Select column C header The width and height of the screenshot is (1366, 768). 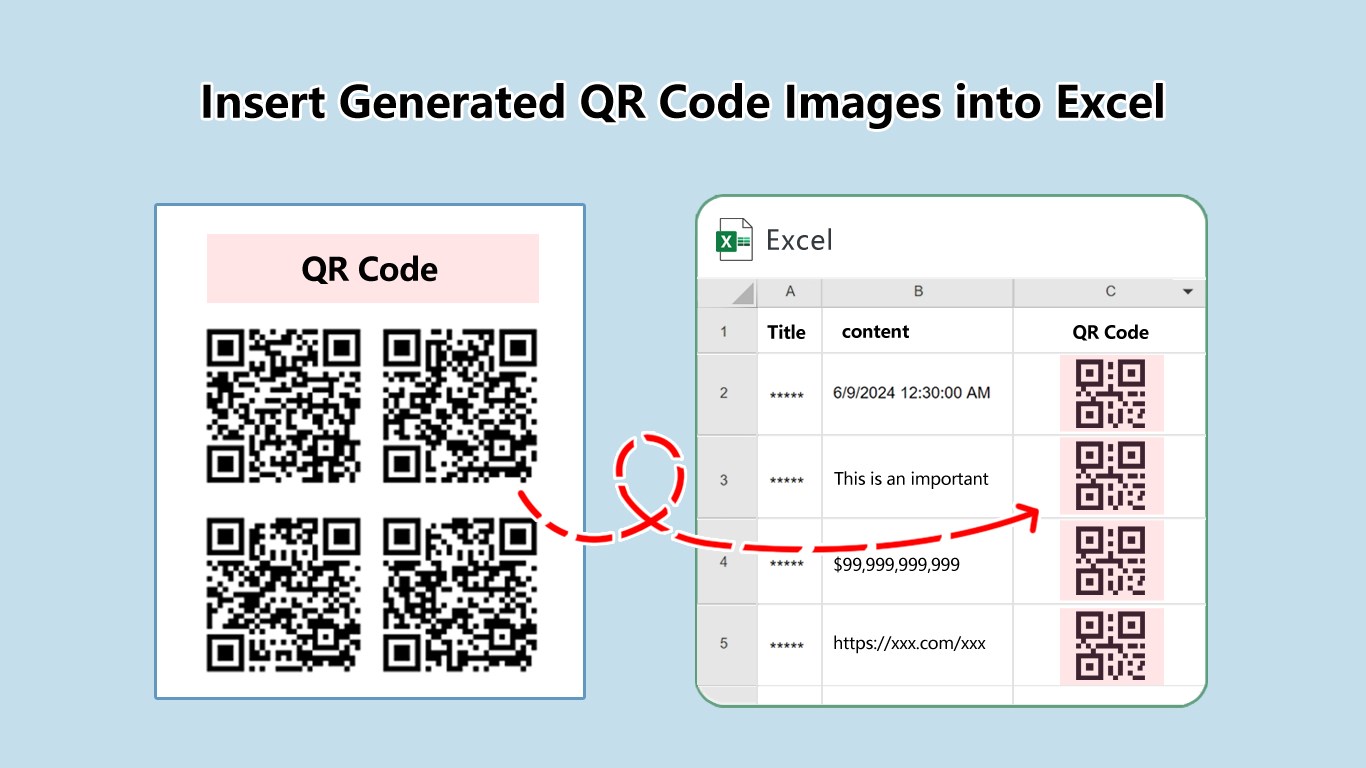coord(1110,292)
